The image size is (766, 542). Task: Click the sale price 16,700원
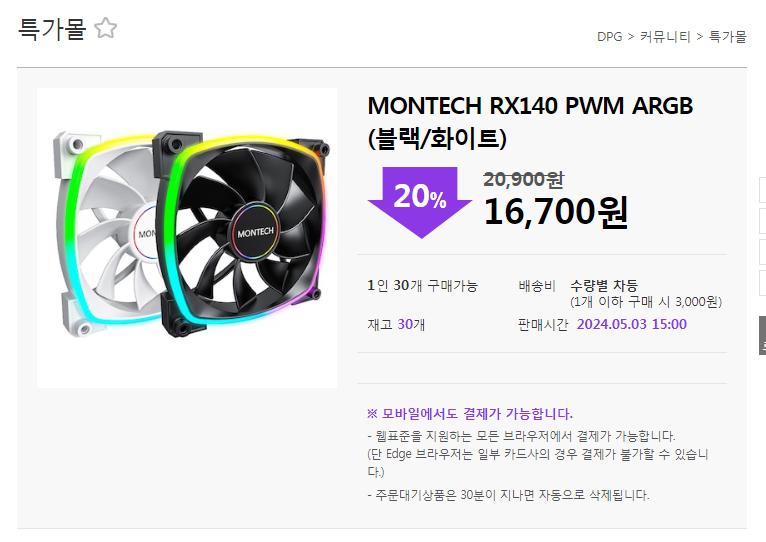[555, 212]
